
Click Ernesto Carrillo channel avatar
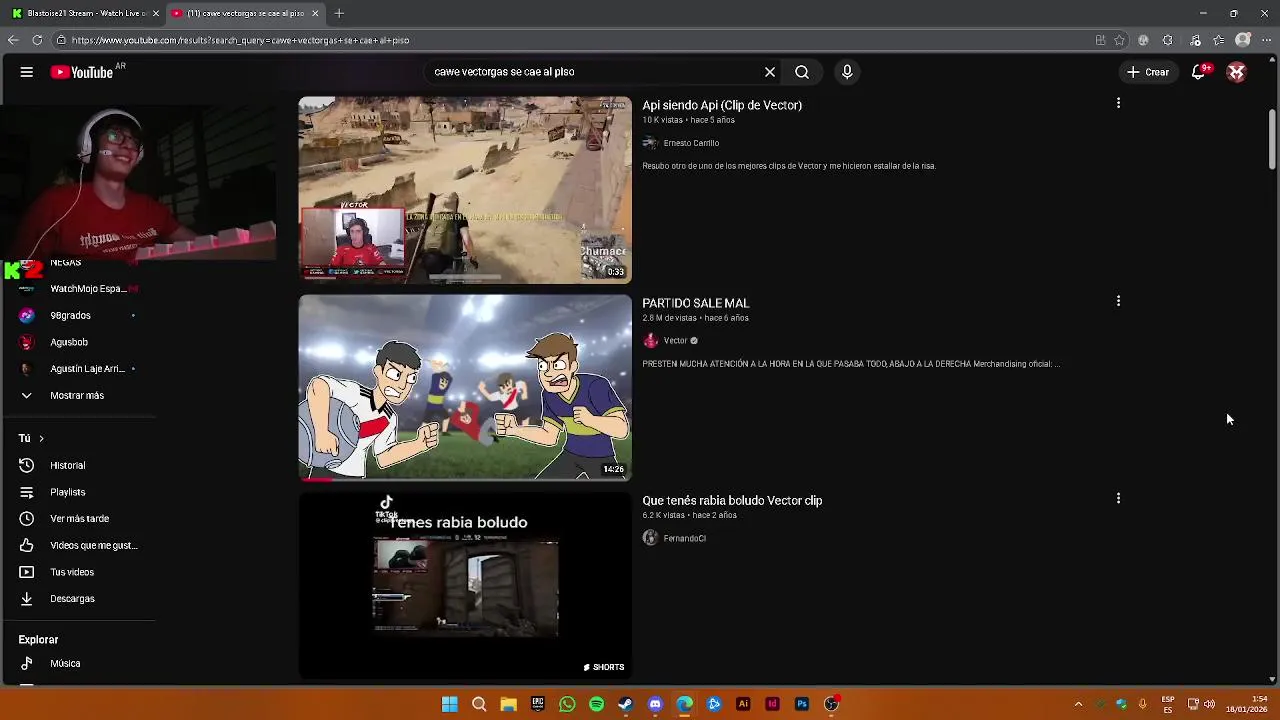point(650,143)
